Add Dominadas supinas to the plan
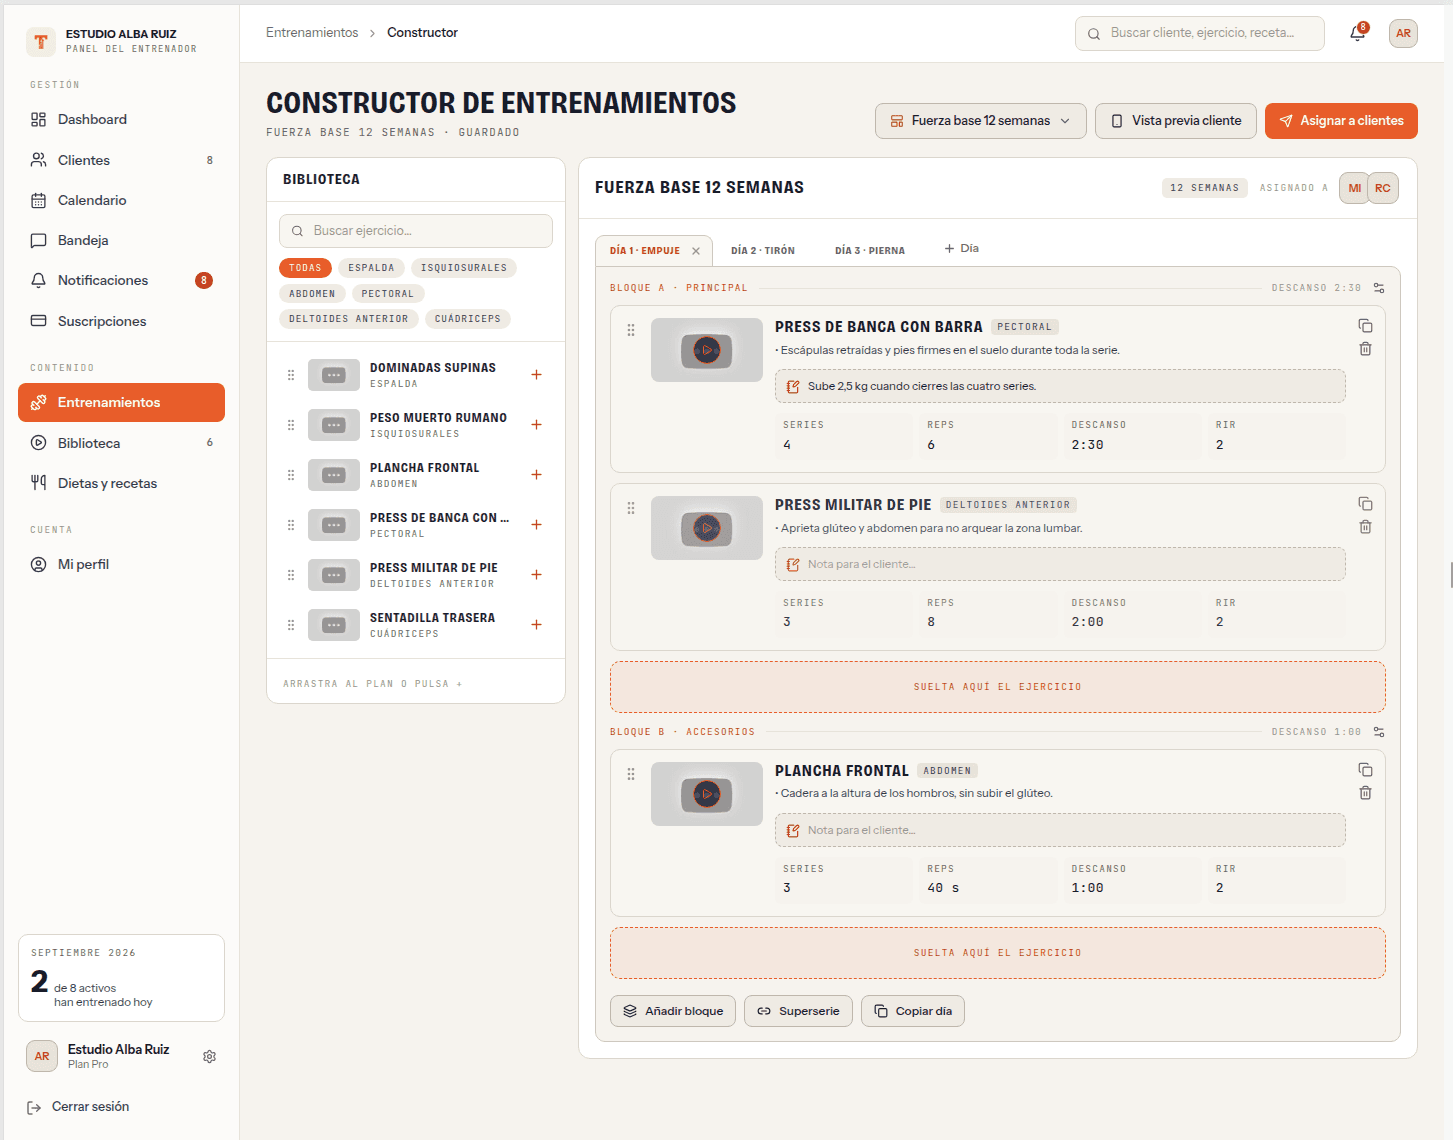 [x=536, y=375]
